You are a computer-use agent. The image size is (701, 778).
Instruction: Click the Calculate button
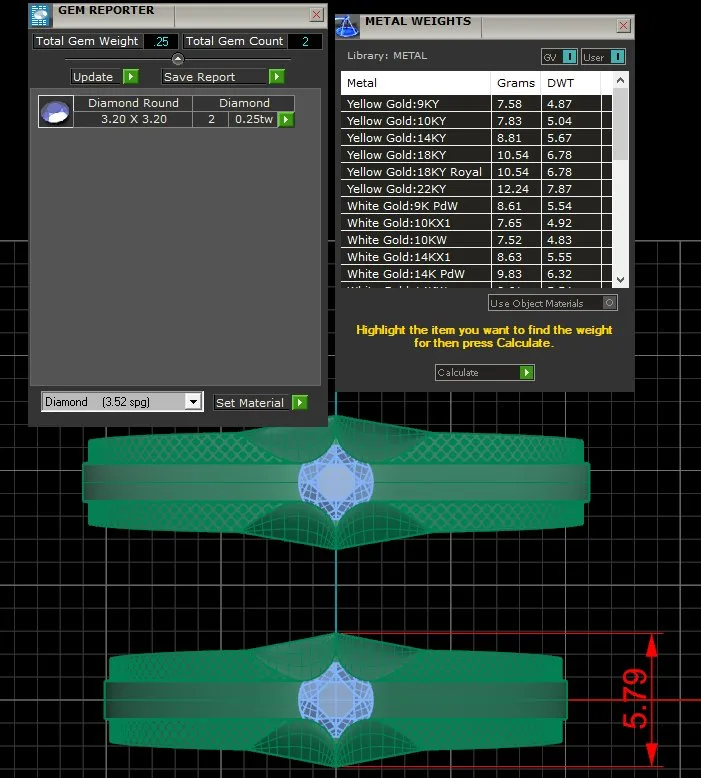pyautogui.click(x=484, y=372)
